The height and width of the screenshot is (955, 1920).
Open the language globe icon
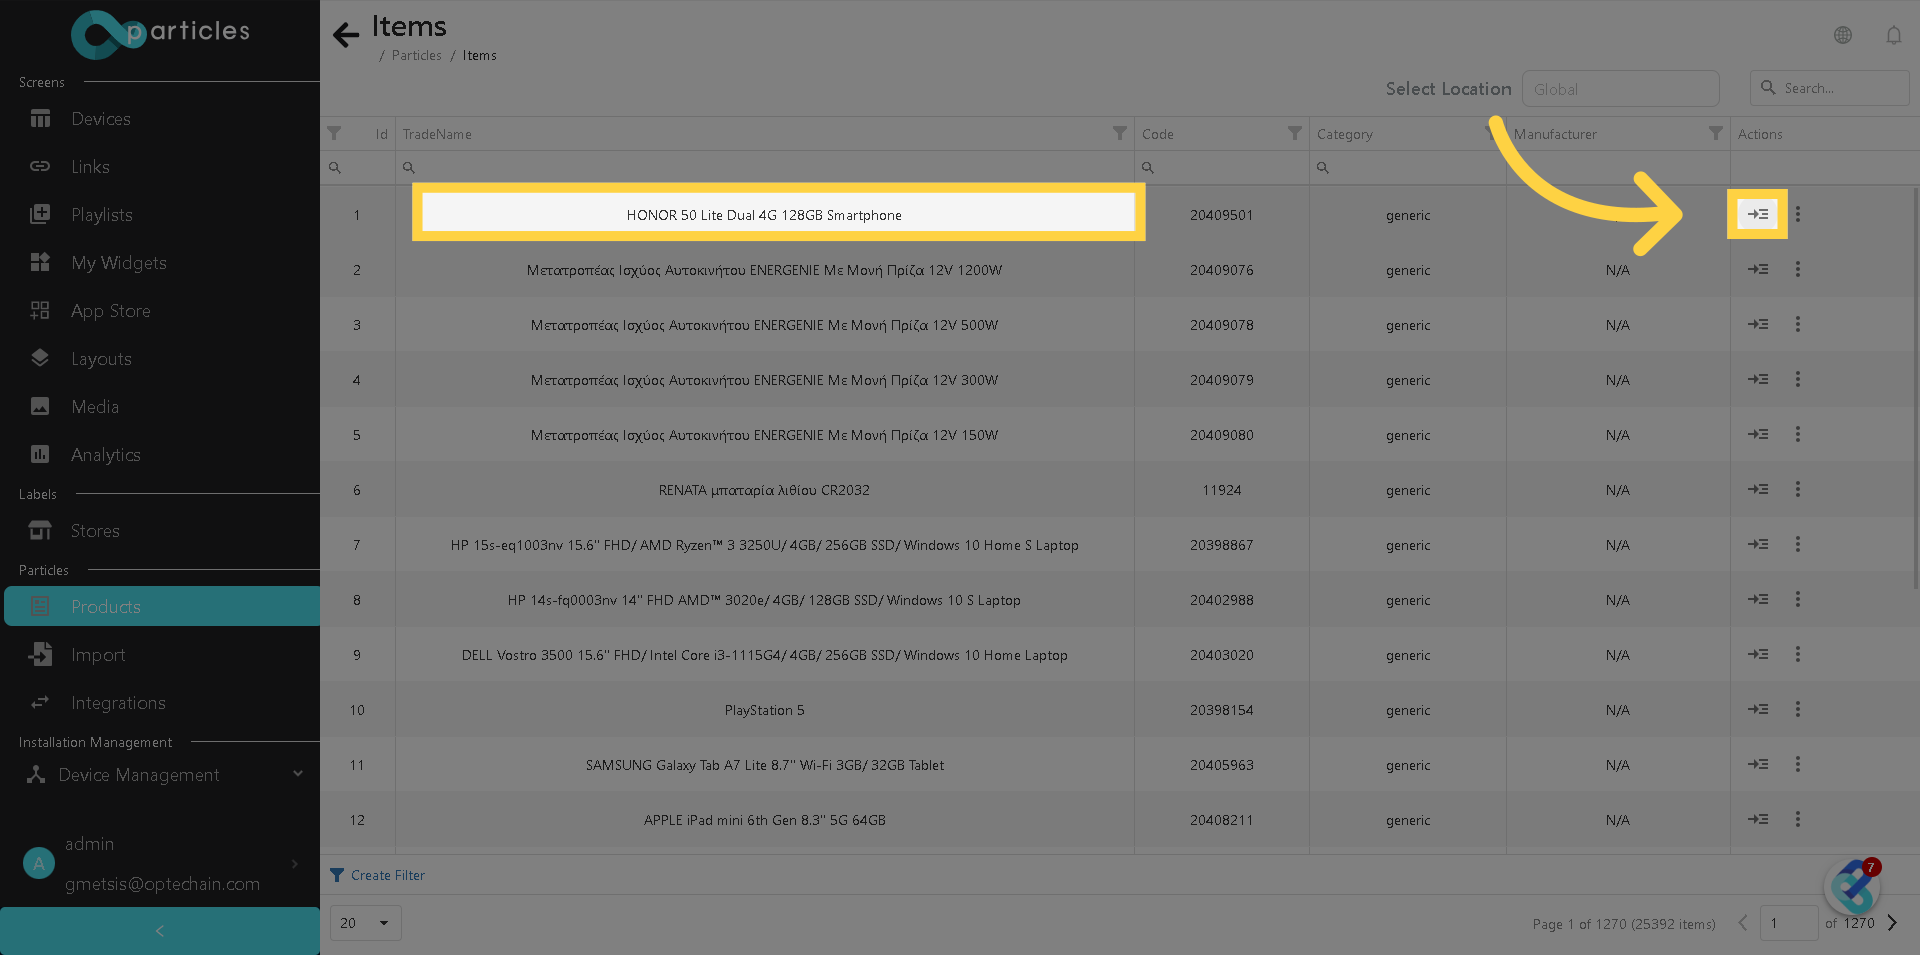[1843, 35]
